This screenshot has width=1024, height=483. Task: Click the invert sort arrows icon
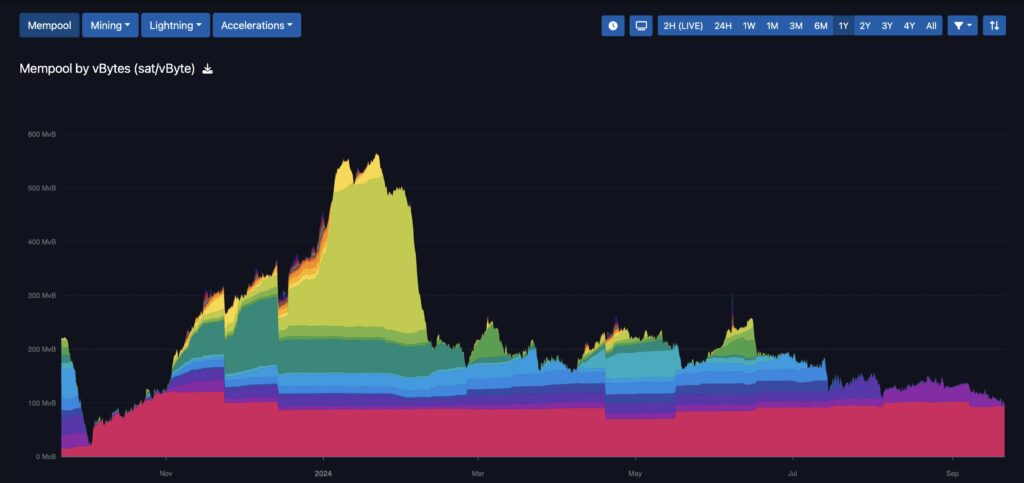tap(994, 26)
